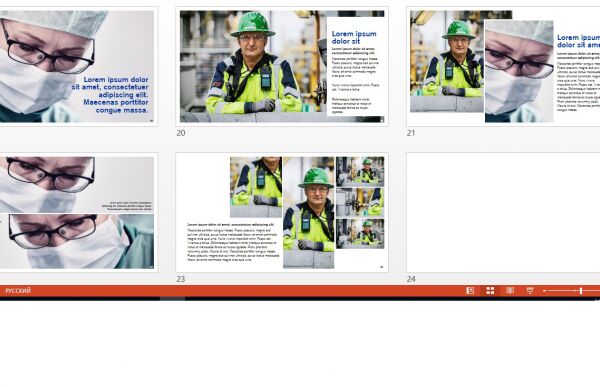Screen dimensions: 600x387
Task: Switch to Normal view in status bar
Action: click(470, 291)
